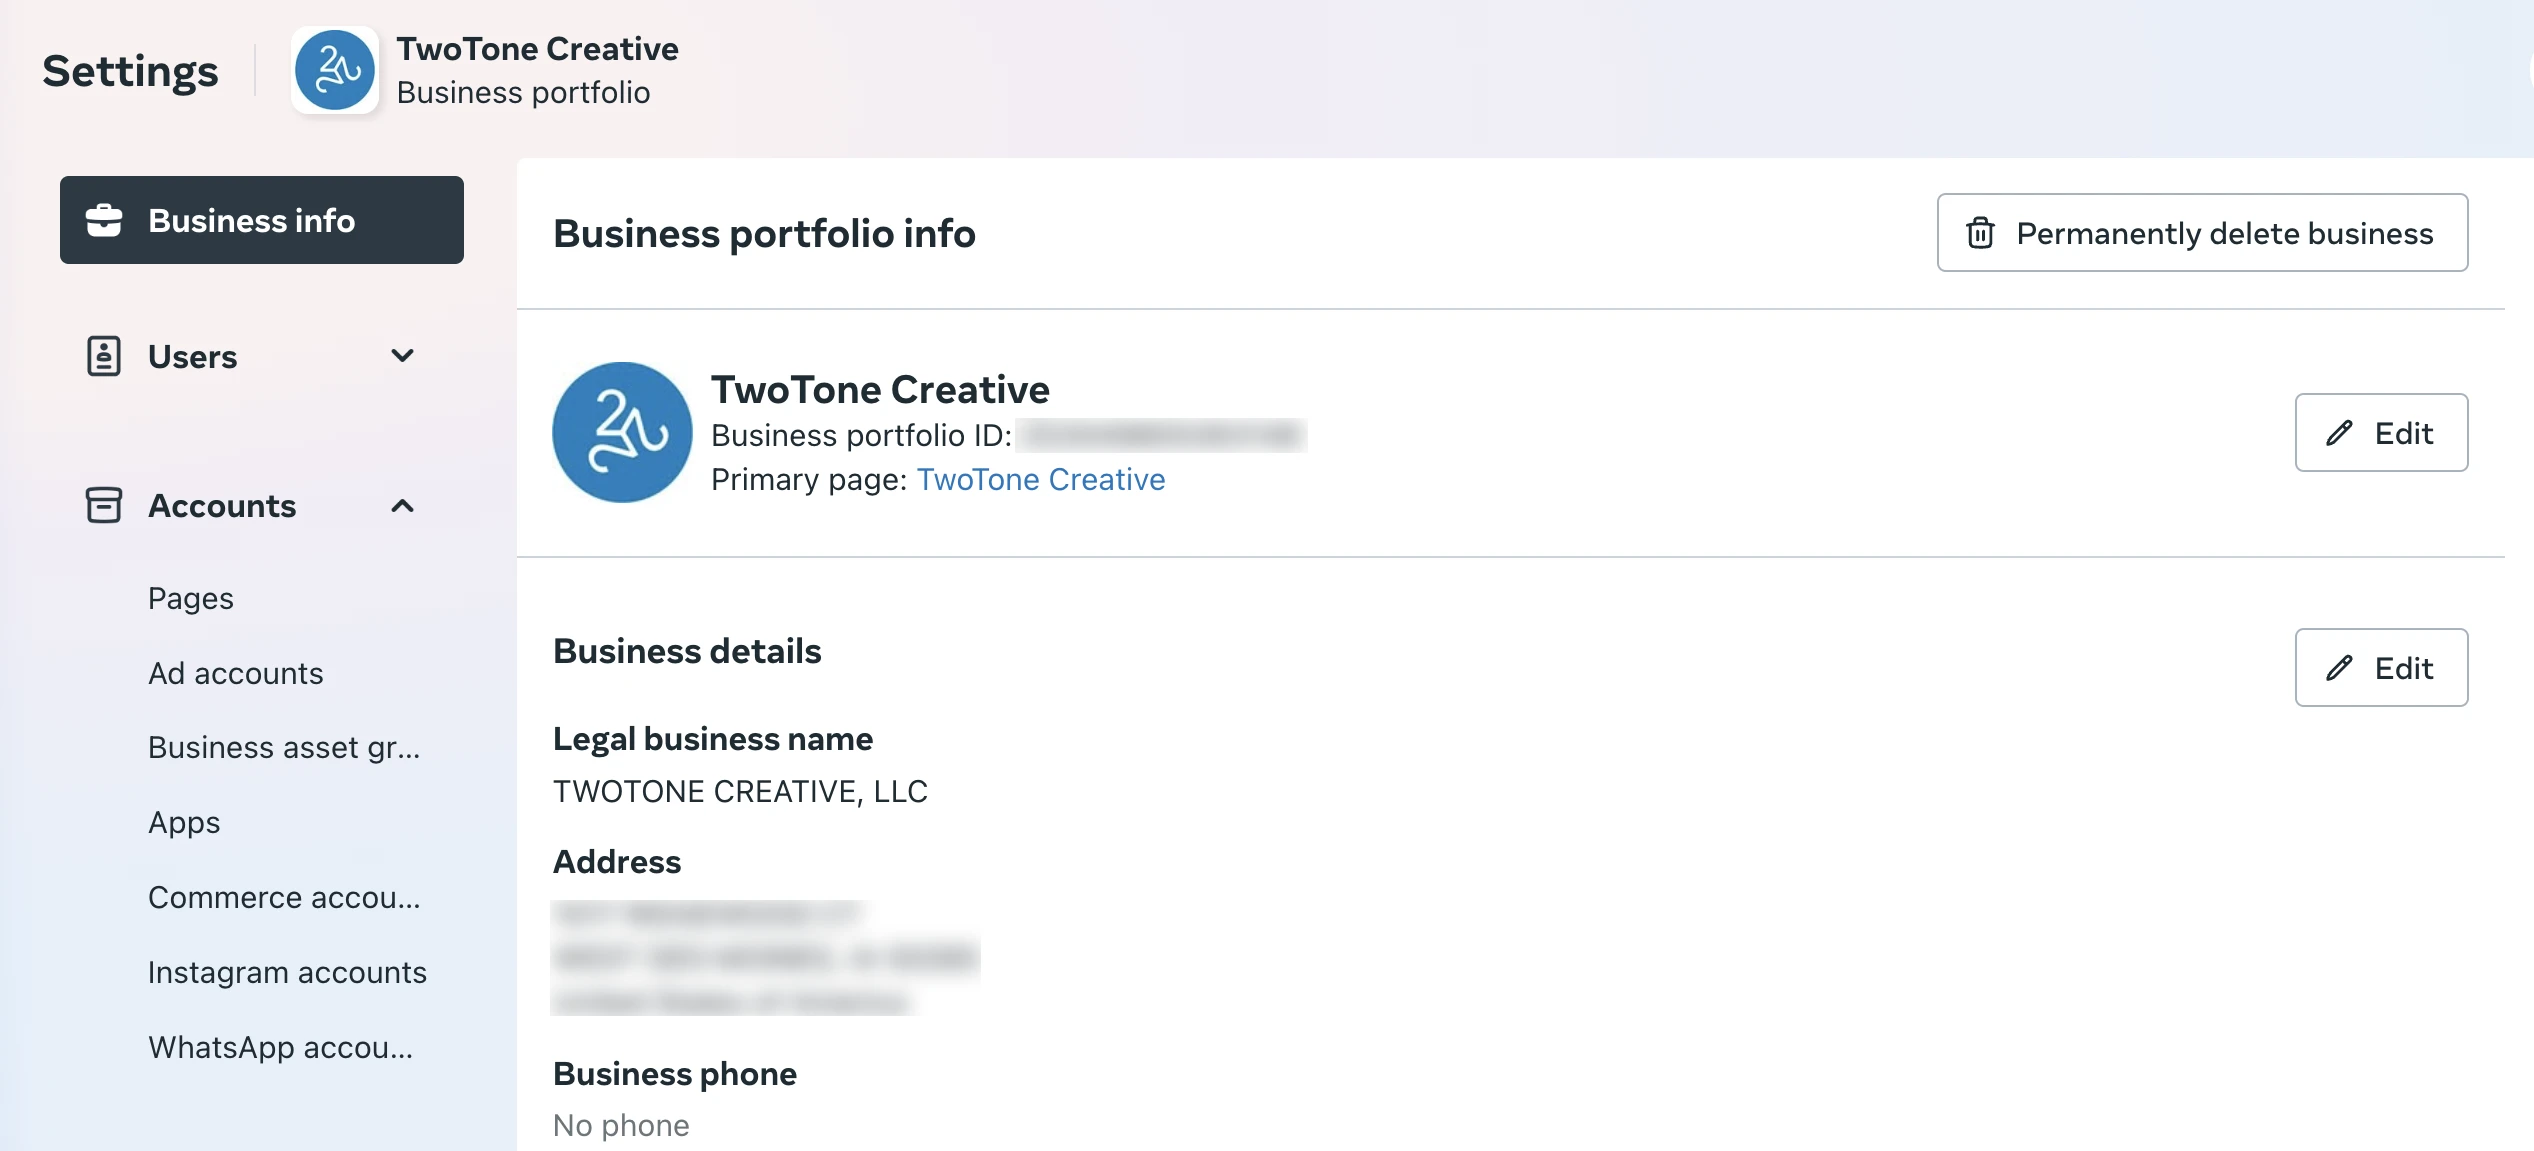
Task: Collapse the Accounts section chevron
Action: [x=402, y=506]
